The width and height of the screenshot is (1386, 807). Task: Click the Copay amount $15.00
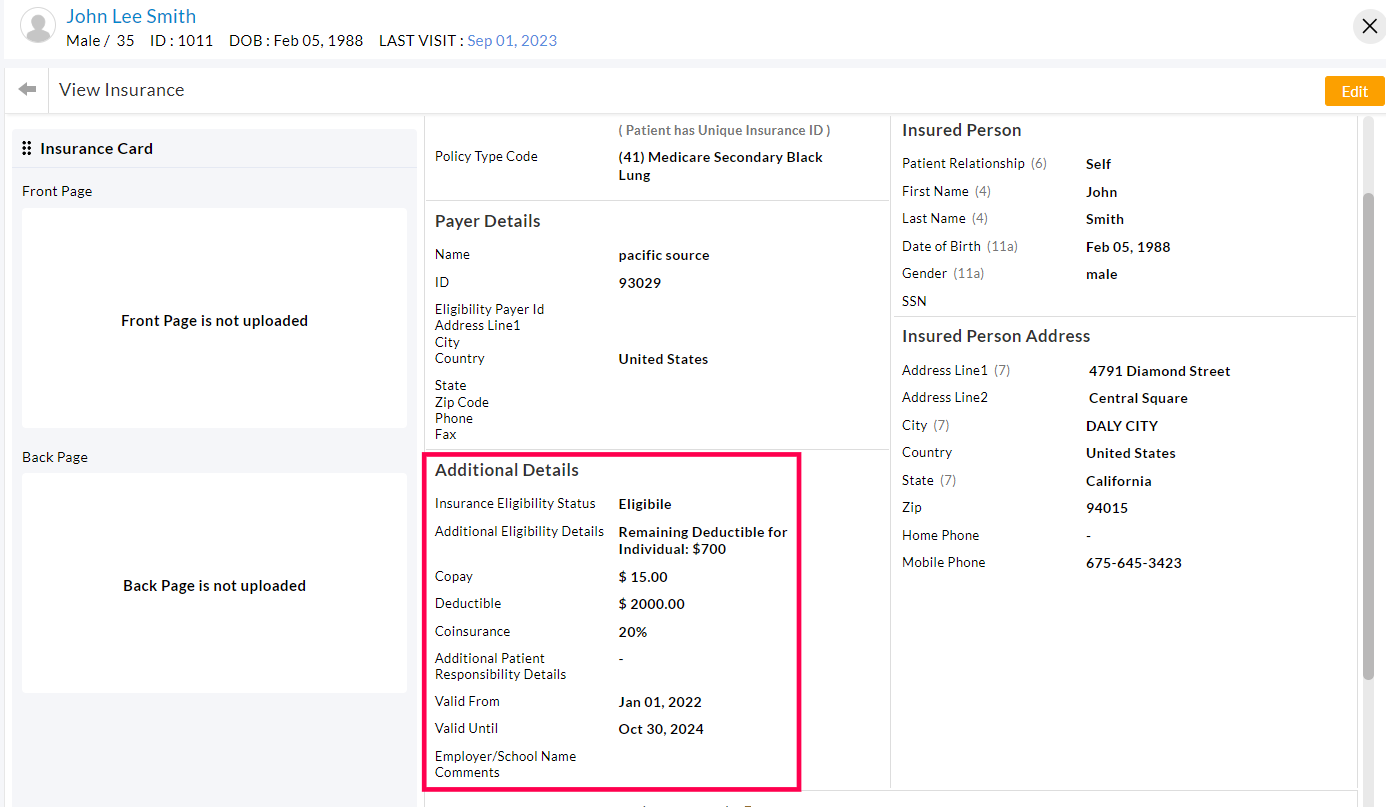pos(640,576)
